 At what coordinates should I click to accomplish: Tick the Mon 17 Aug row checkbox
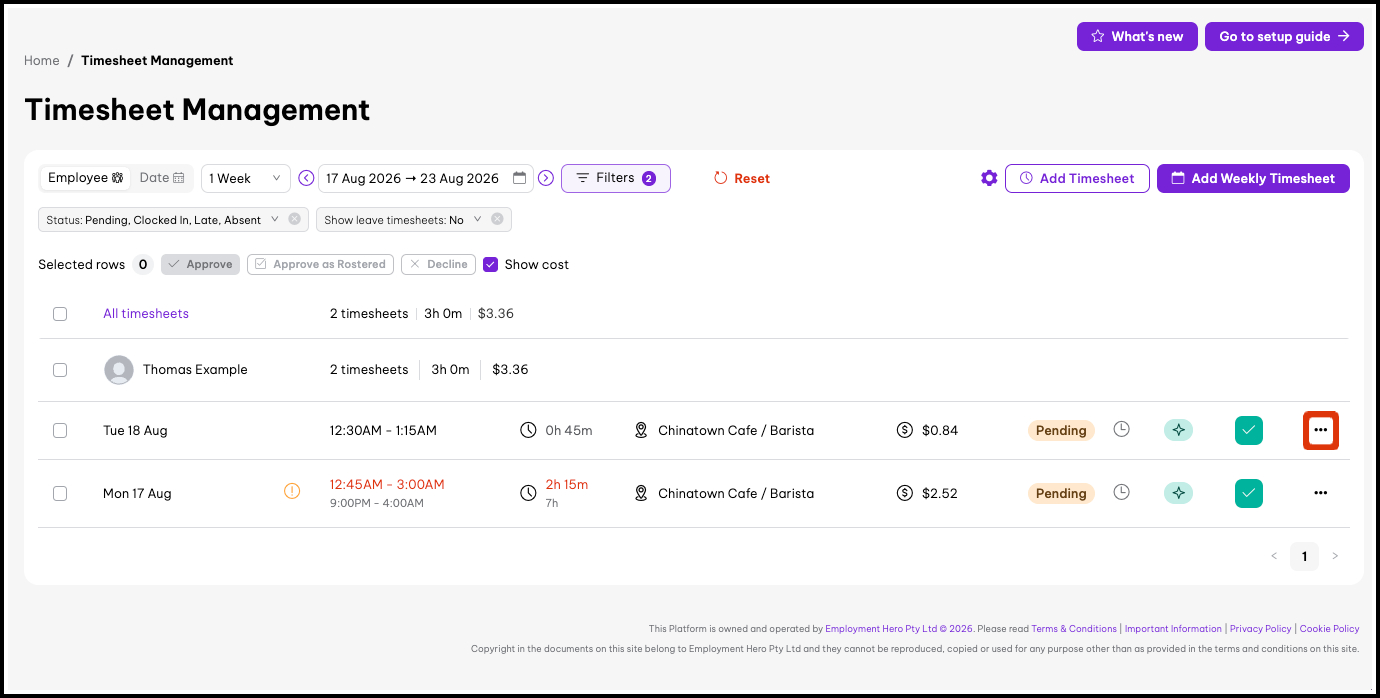tap(60, 493)
